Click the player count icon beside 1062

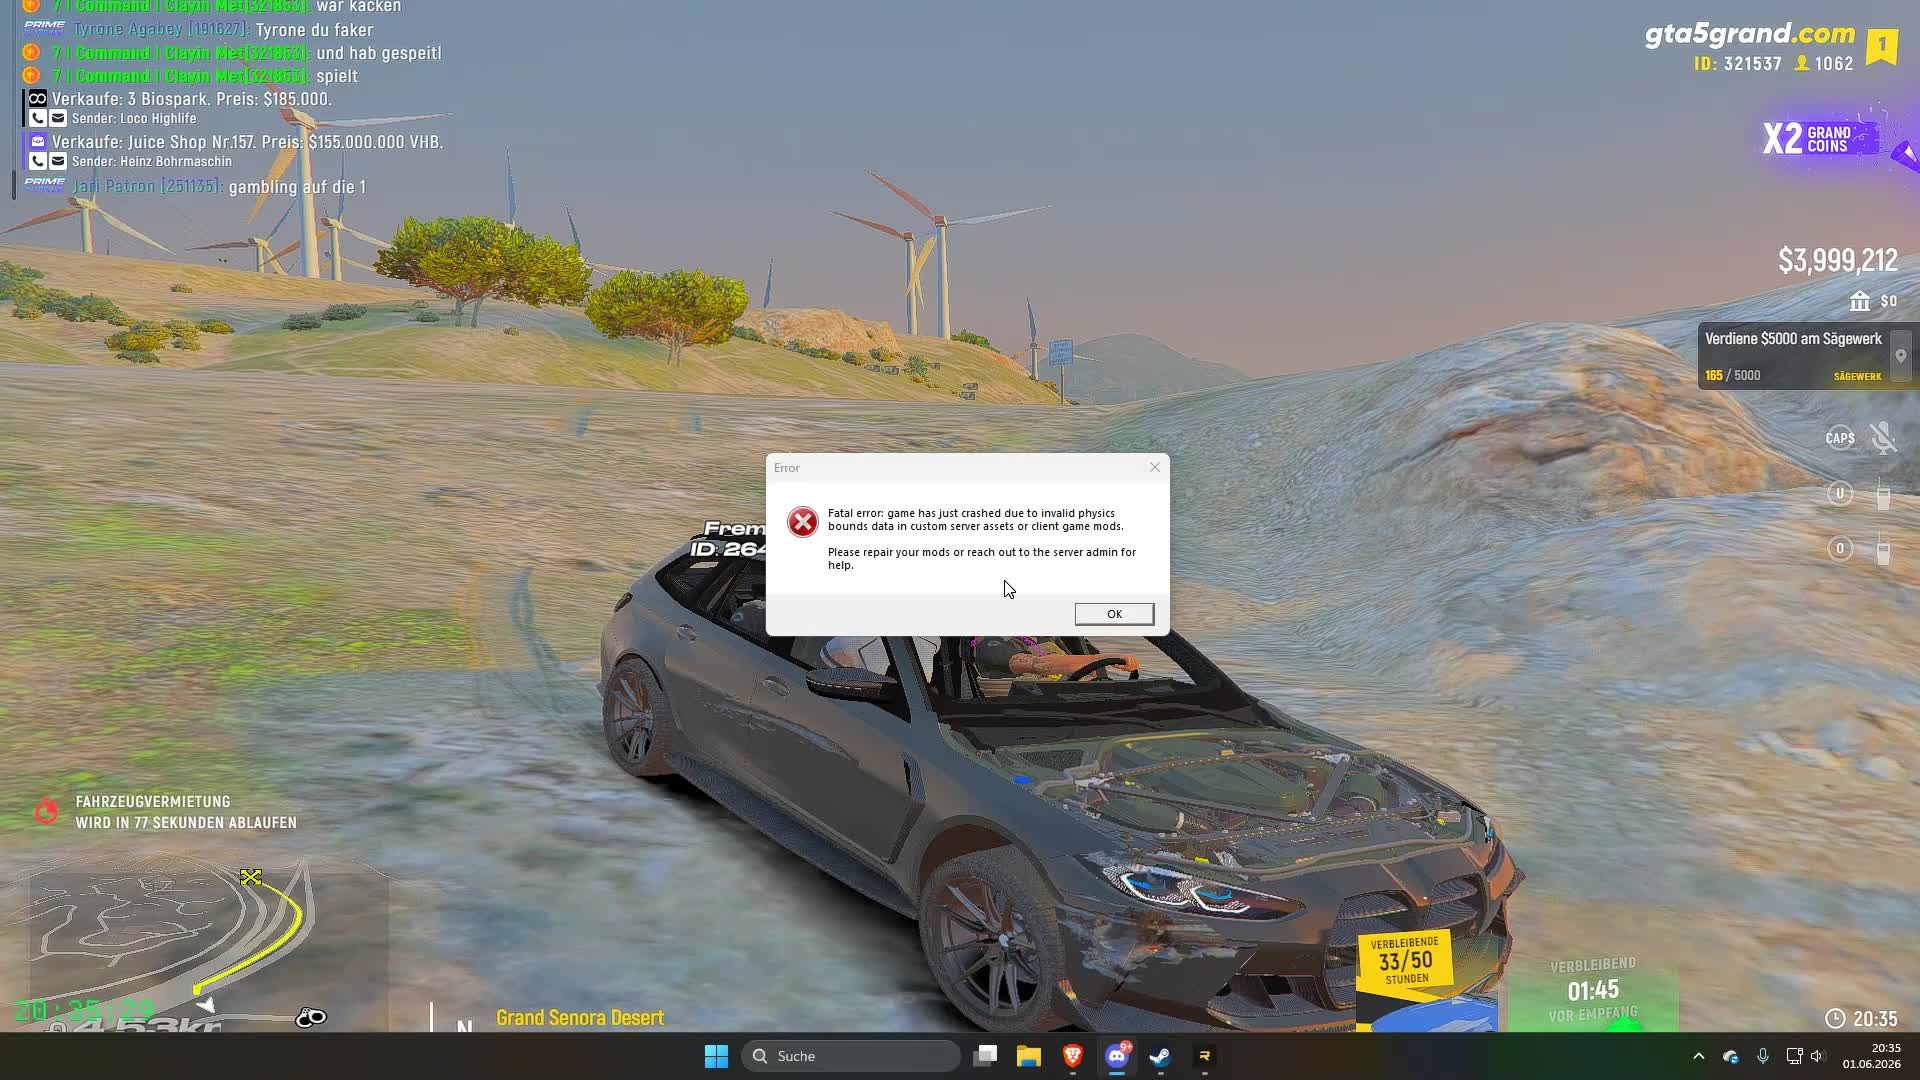click(x=1802, y=63)
